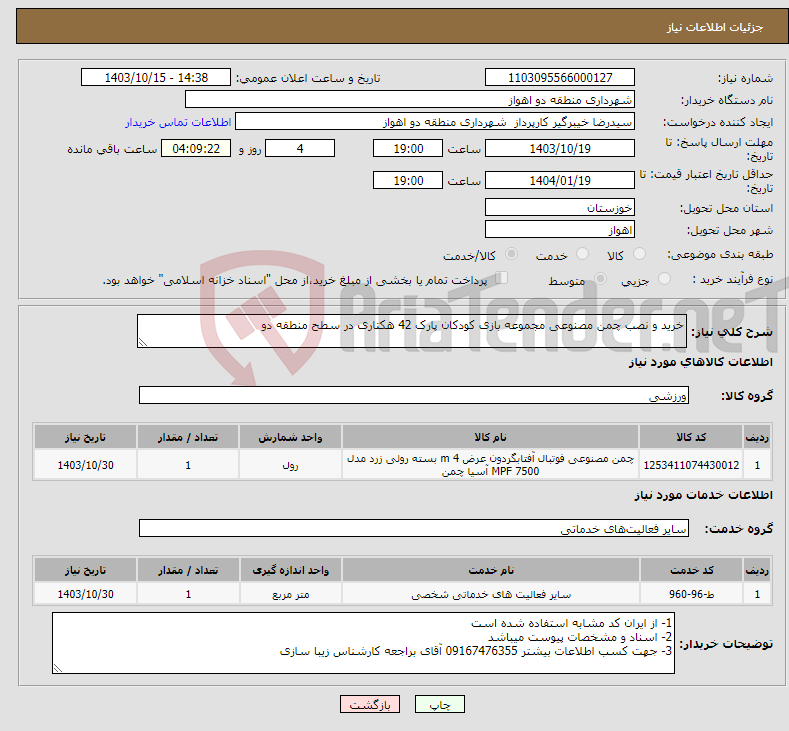The image size is (789, 731).
Task: Click the remaining time field 04:09:22
Action: click(196, 148)
